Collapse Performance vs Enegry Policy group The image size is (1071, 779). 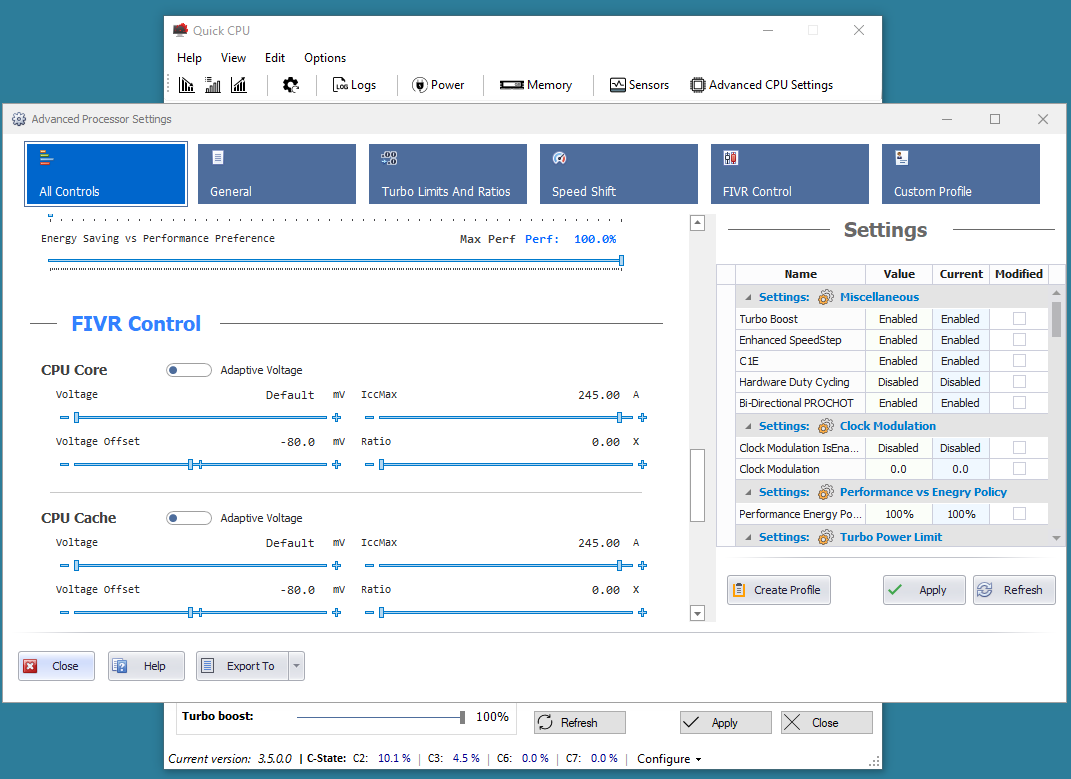tap(748, 493)
